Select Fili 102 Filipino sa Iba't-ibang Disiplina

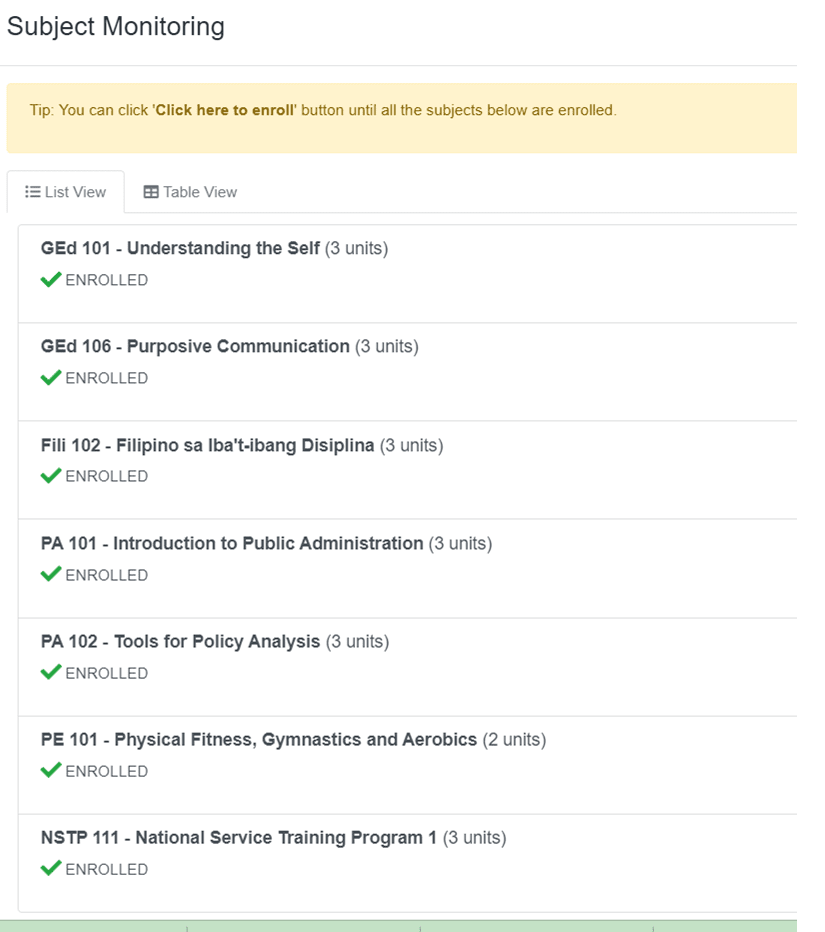(207, 445)
